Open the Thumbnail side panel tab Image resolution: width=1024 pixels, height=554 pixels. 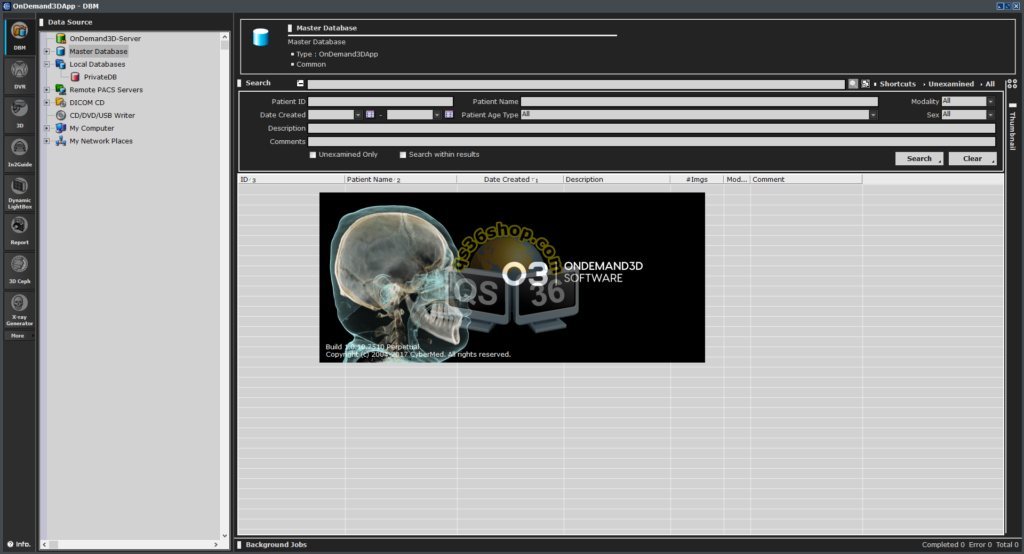pyautogui.click(x=1012, y=129)
